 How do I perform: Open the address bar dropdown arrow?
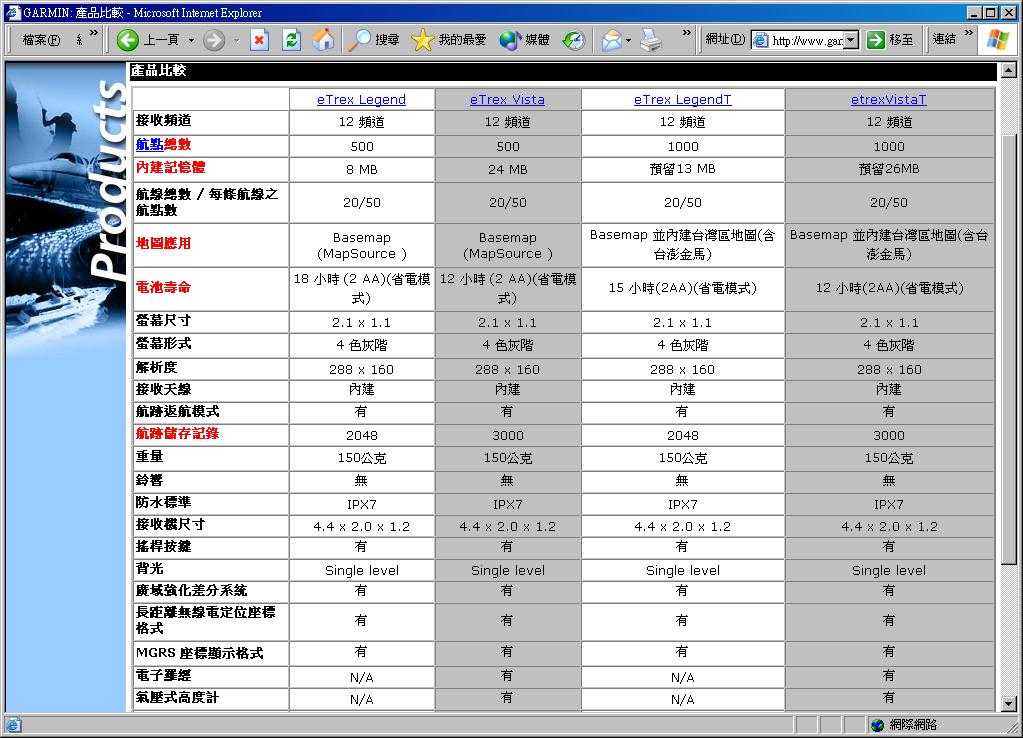[851, 40]
